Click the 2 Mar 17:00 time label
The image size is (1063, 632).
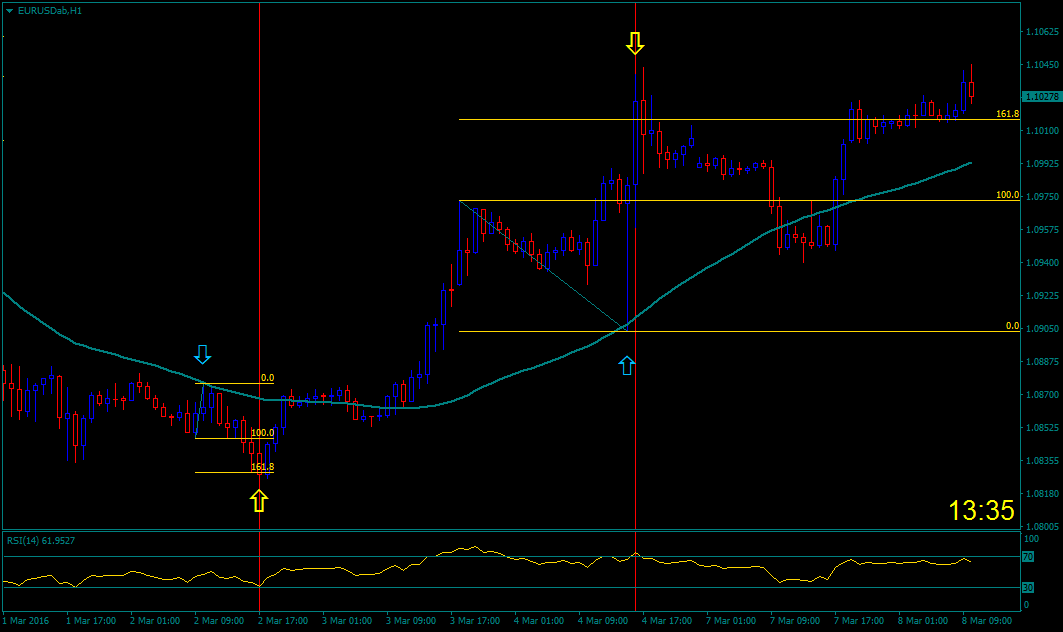283,620
